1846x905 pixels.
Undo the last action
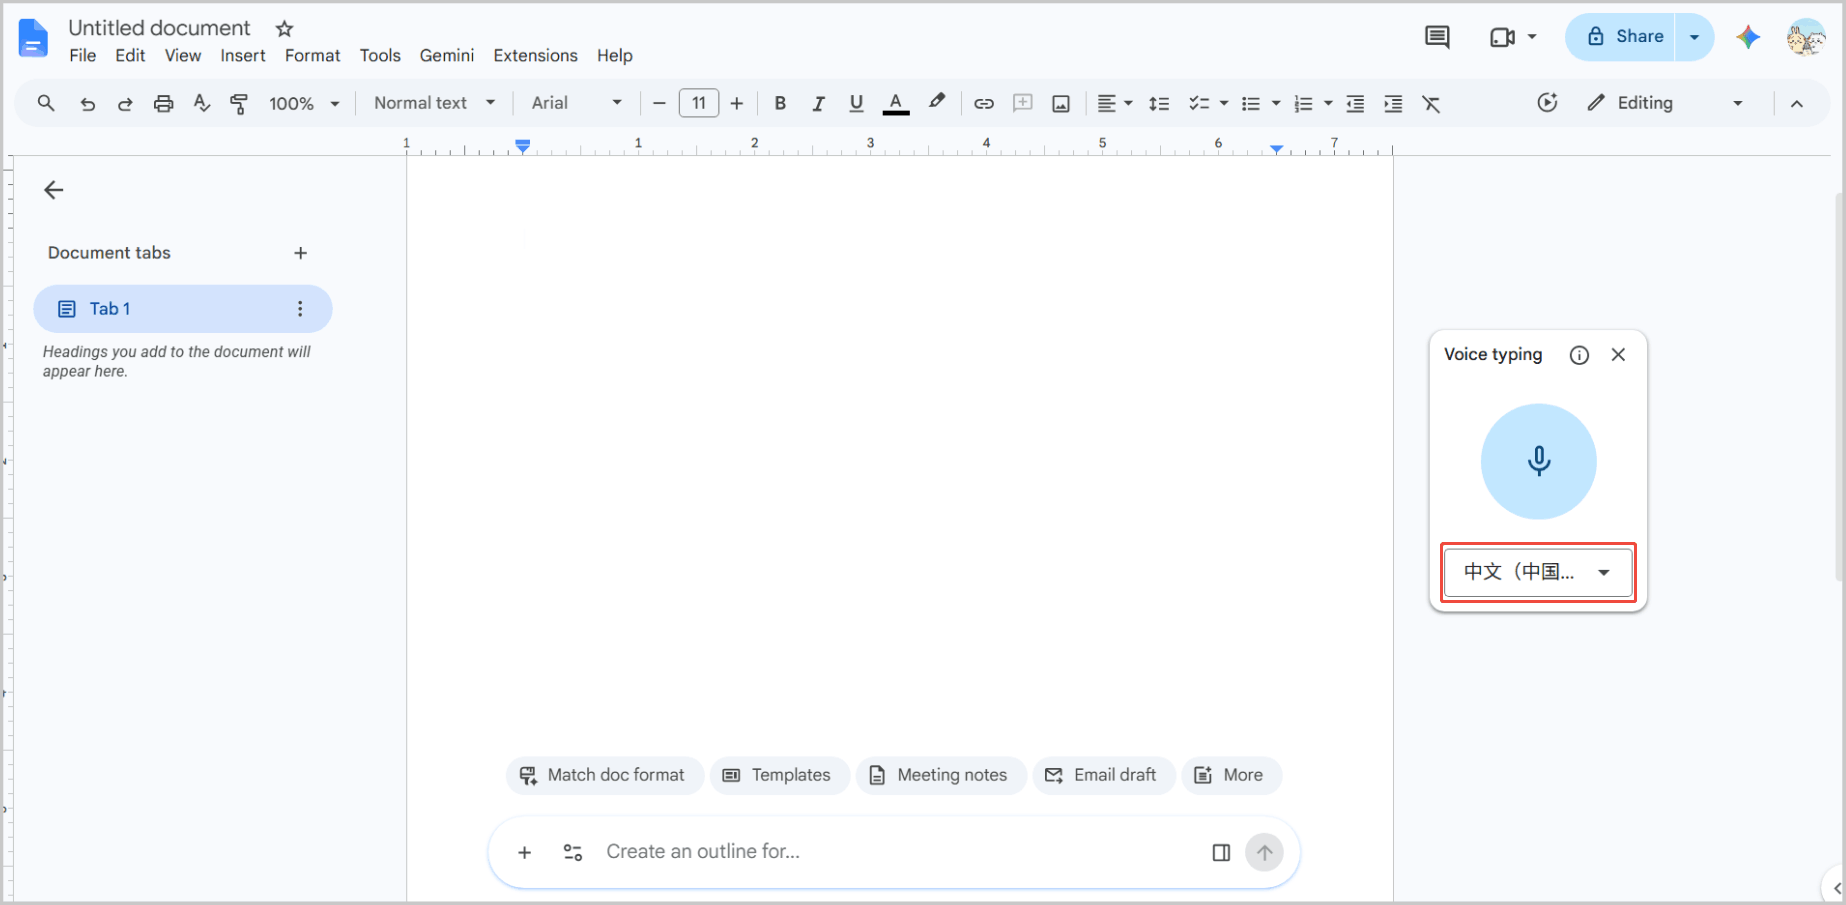[87, 103]
